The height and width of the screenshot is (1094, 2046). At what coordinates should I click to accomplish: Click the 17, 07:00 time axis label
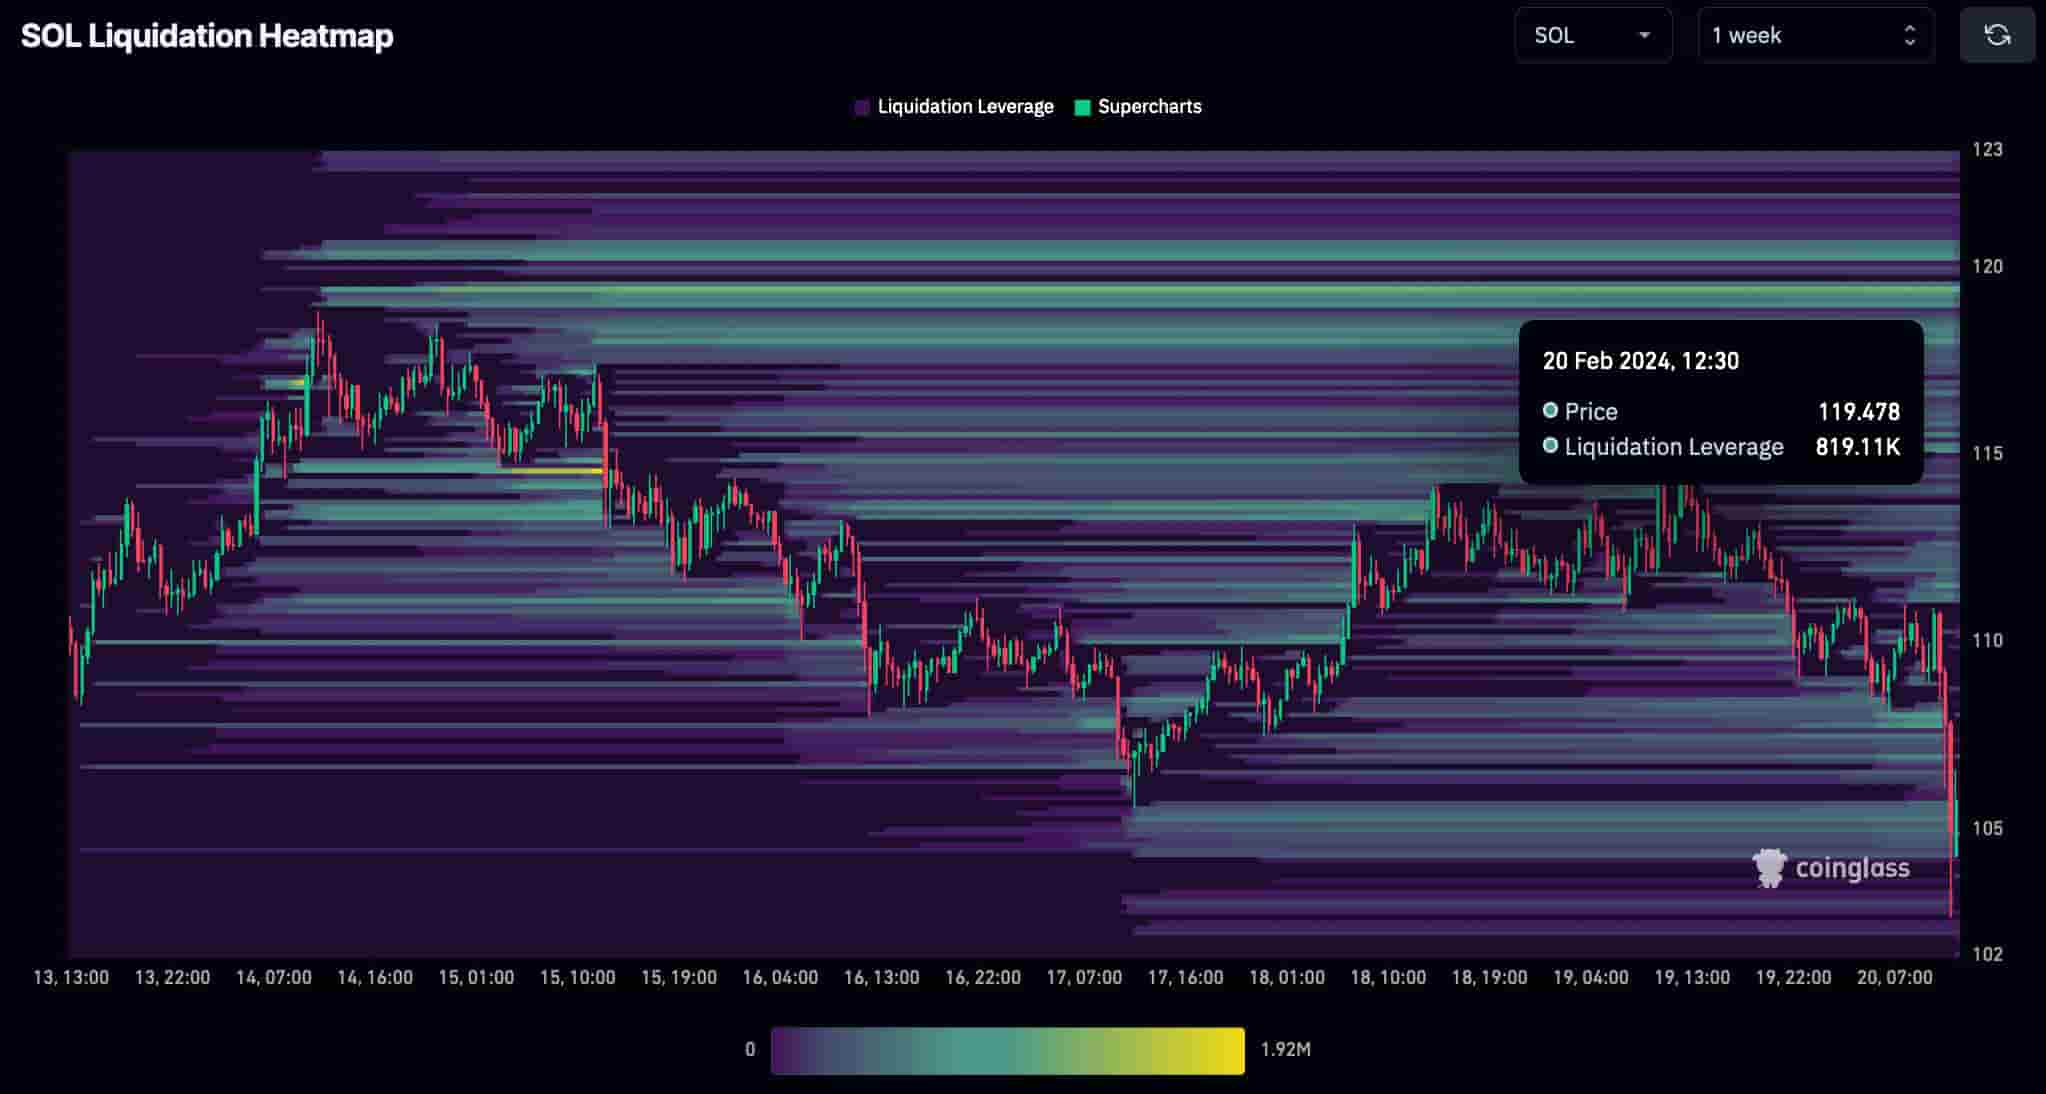pyautogui.click(x=1084, y=977)
